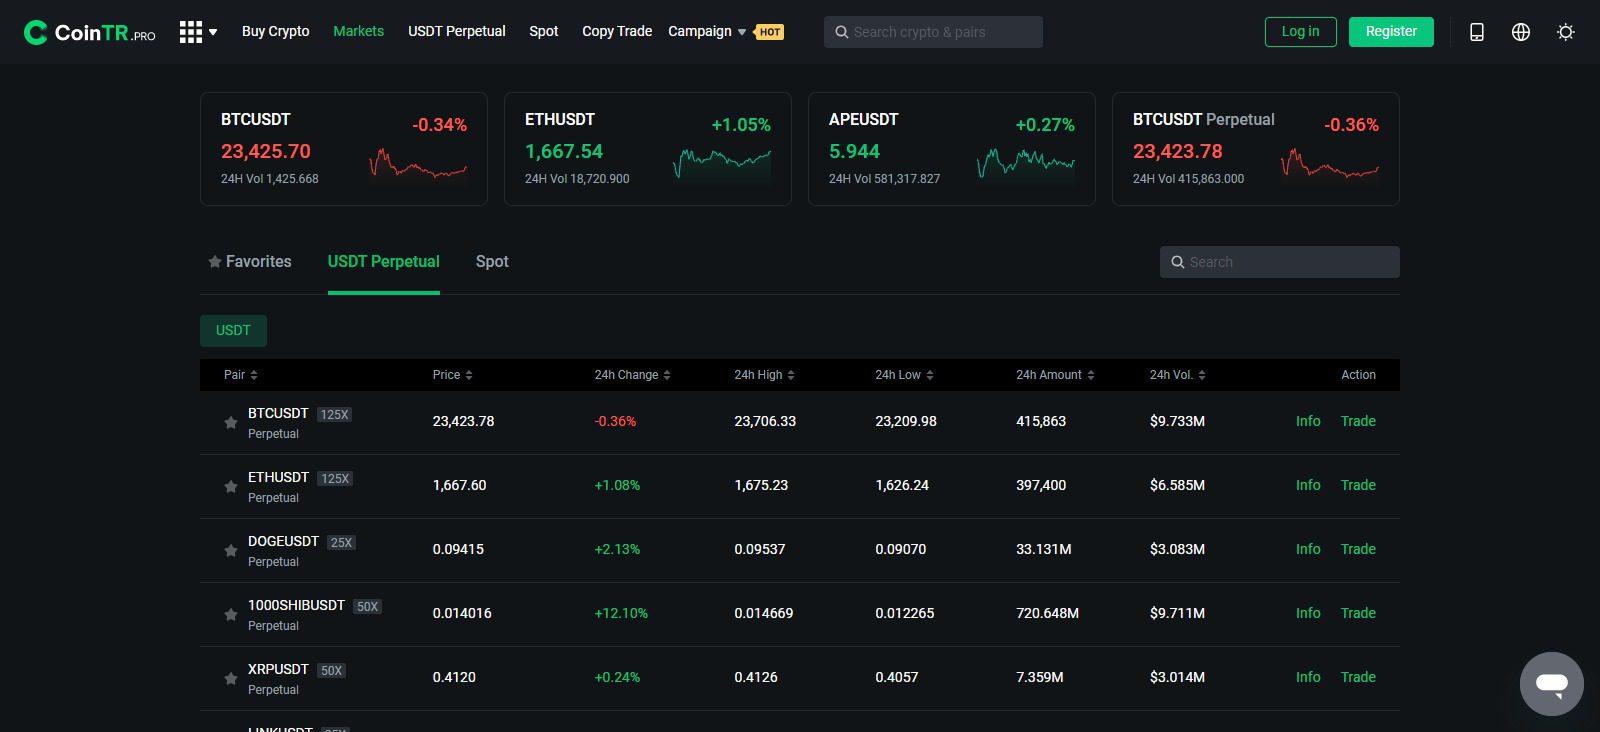The image size is (1600, 732).
Task: Sort table by 24h Change column
Action: point(633,375)
